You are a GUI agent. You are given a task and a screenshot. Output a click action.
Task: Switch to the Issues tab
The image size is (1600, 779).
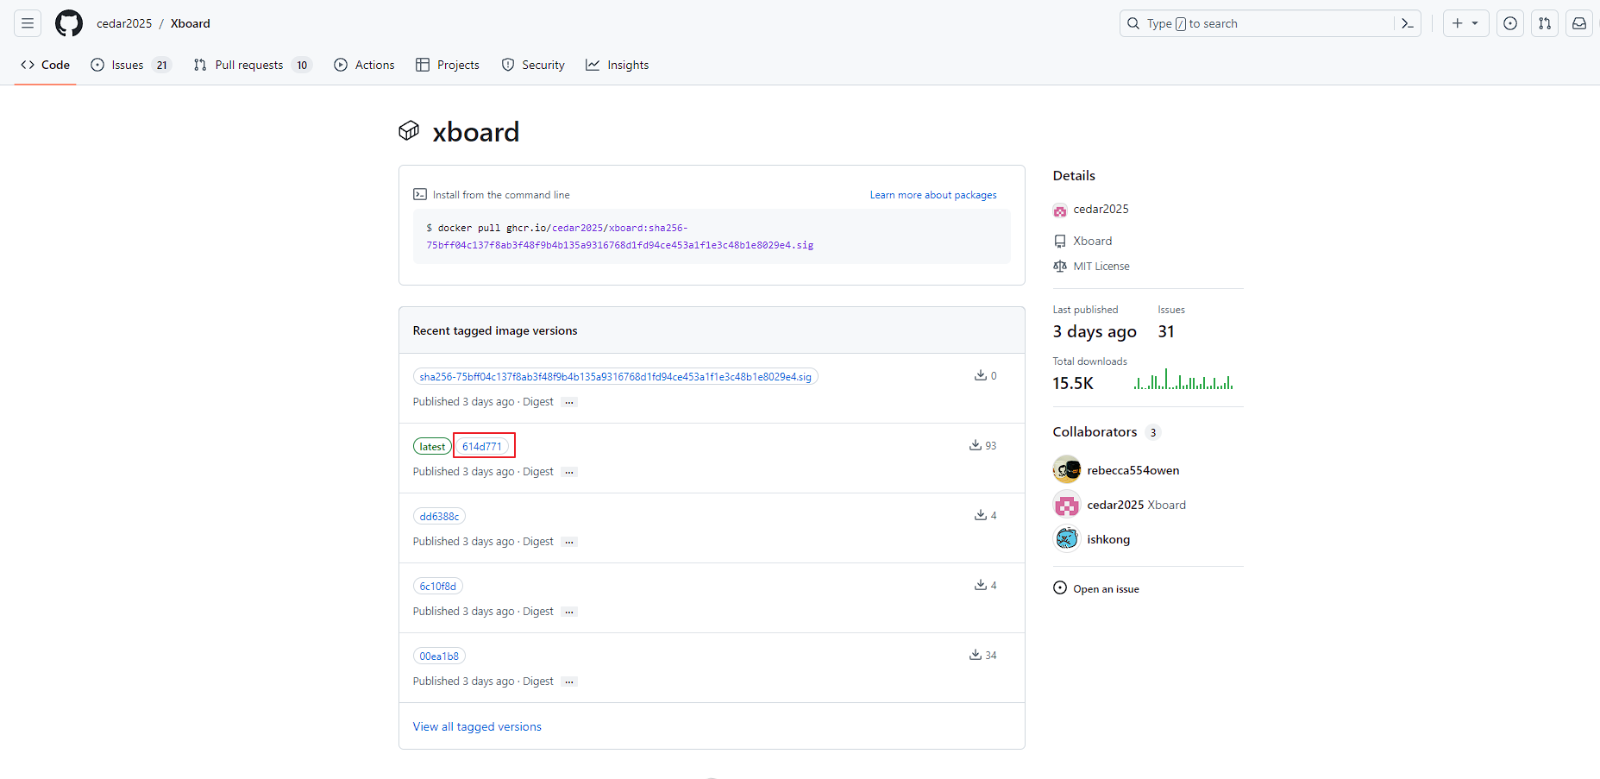[130, 65]
